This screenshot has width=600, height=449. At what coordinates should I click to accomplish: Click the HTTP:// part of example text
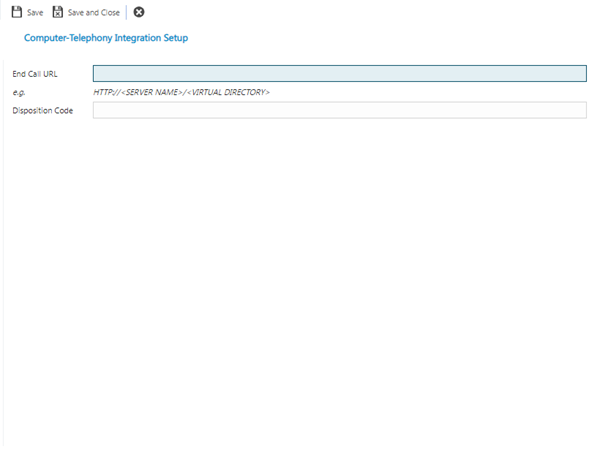tap(108, 92)
